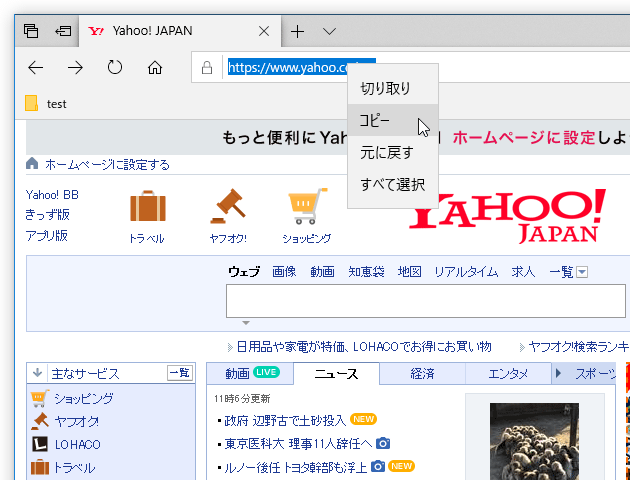Go forward with the forward arrow
Screen dimensions: 630x480
[x=75, y=67]
